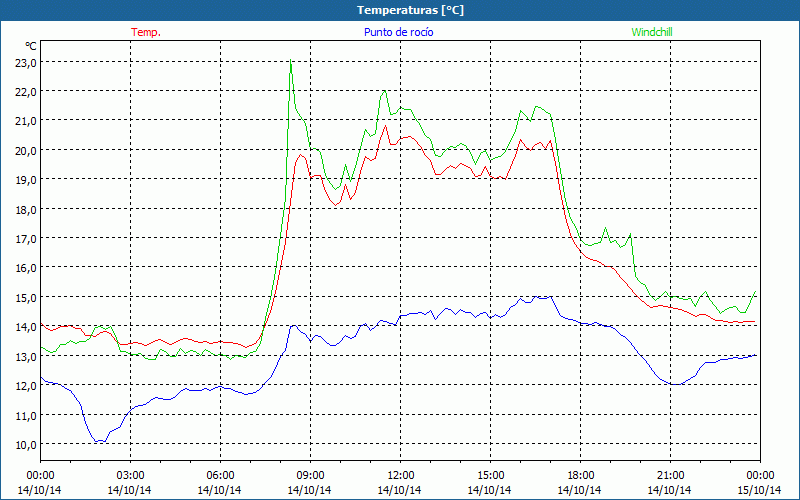The width and height of the screenshot is (800, 500).
Task: Select the 21,0 y-axis value
Action: [27, 121]
